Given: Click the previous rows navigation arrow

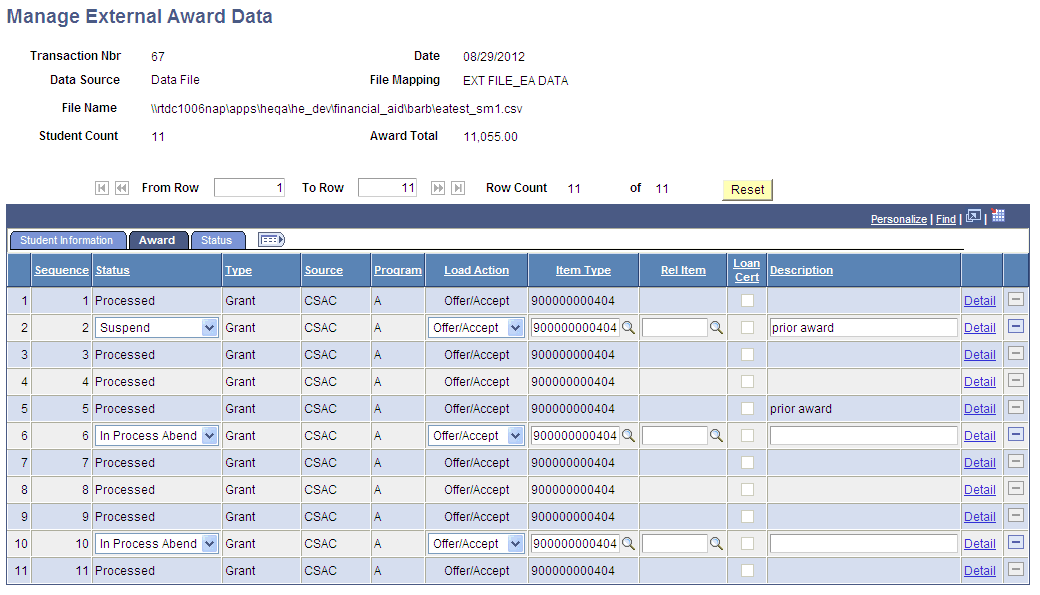Looking at the screenshot, I should (121, 187).
